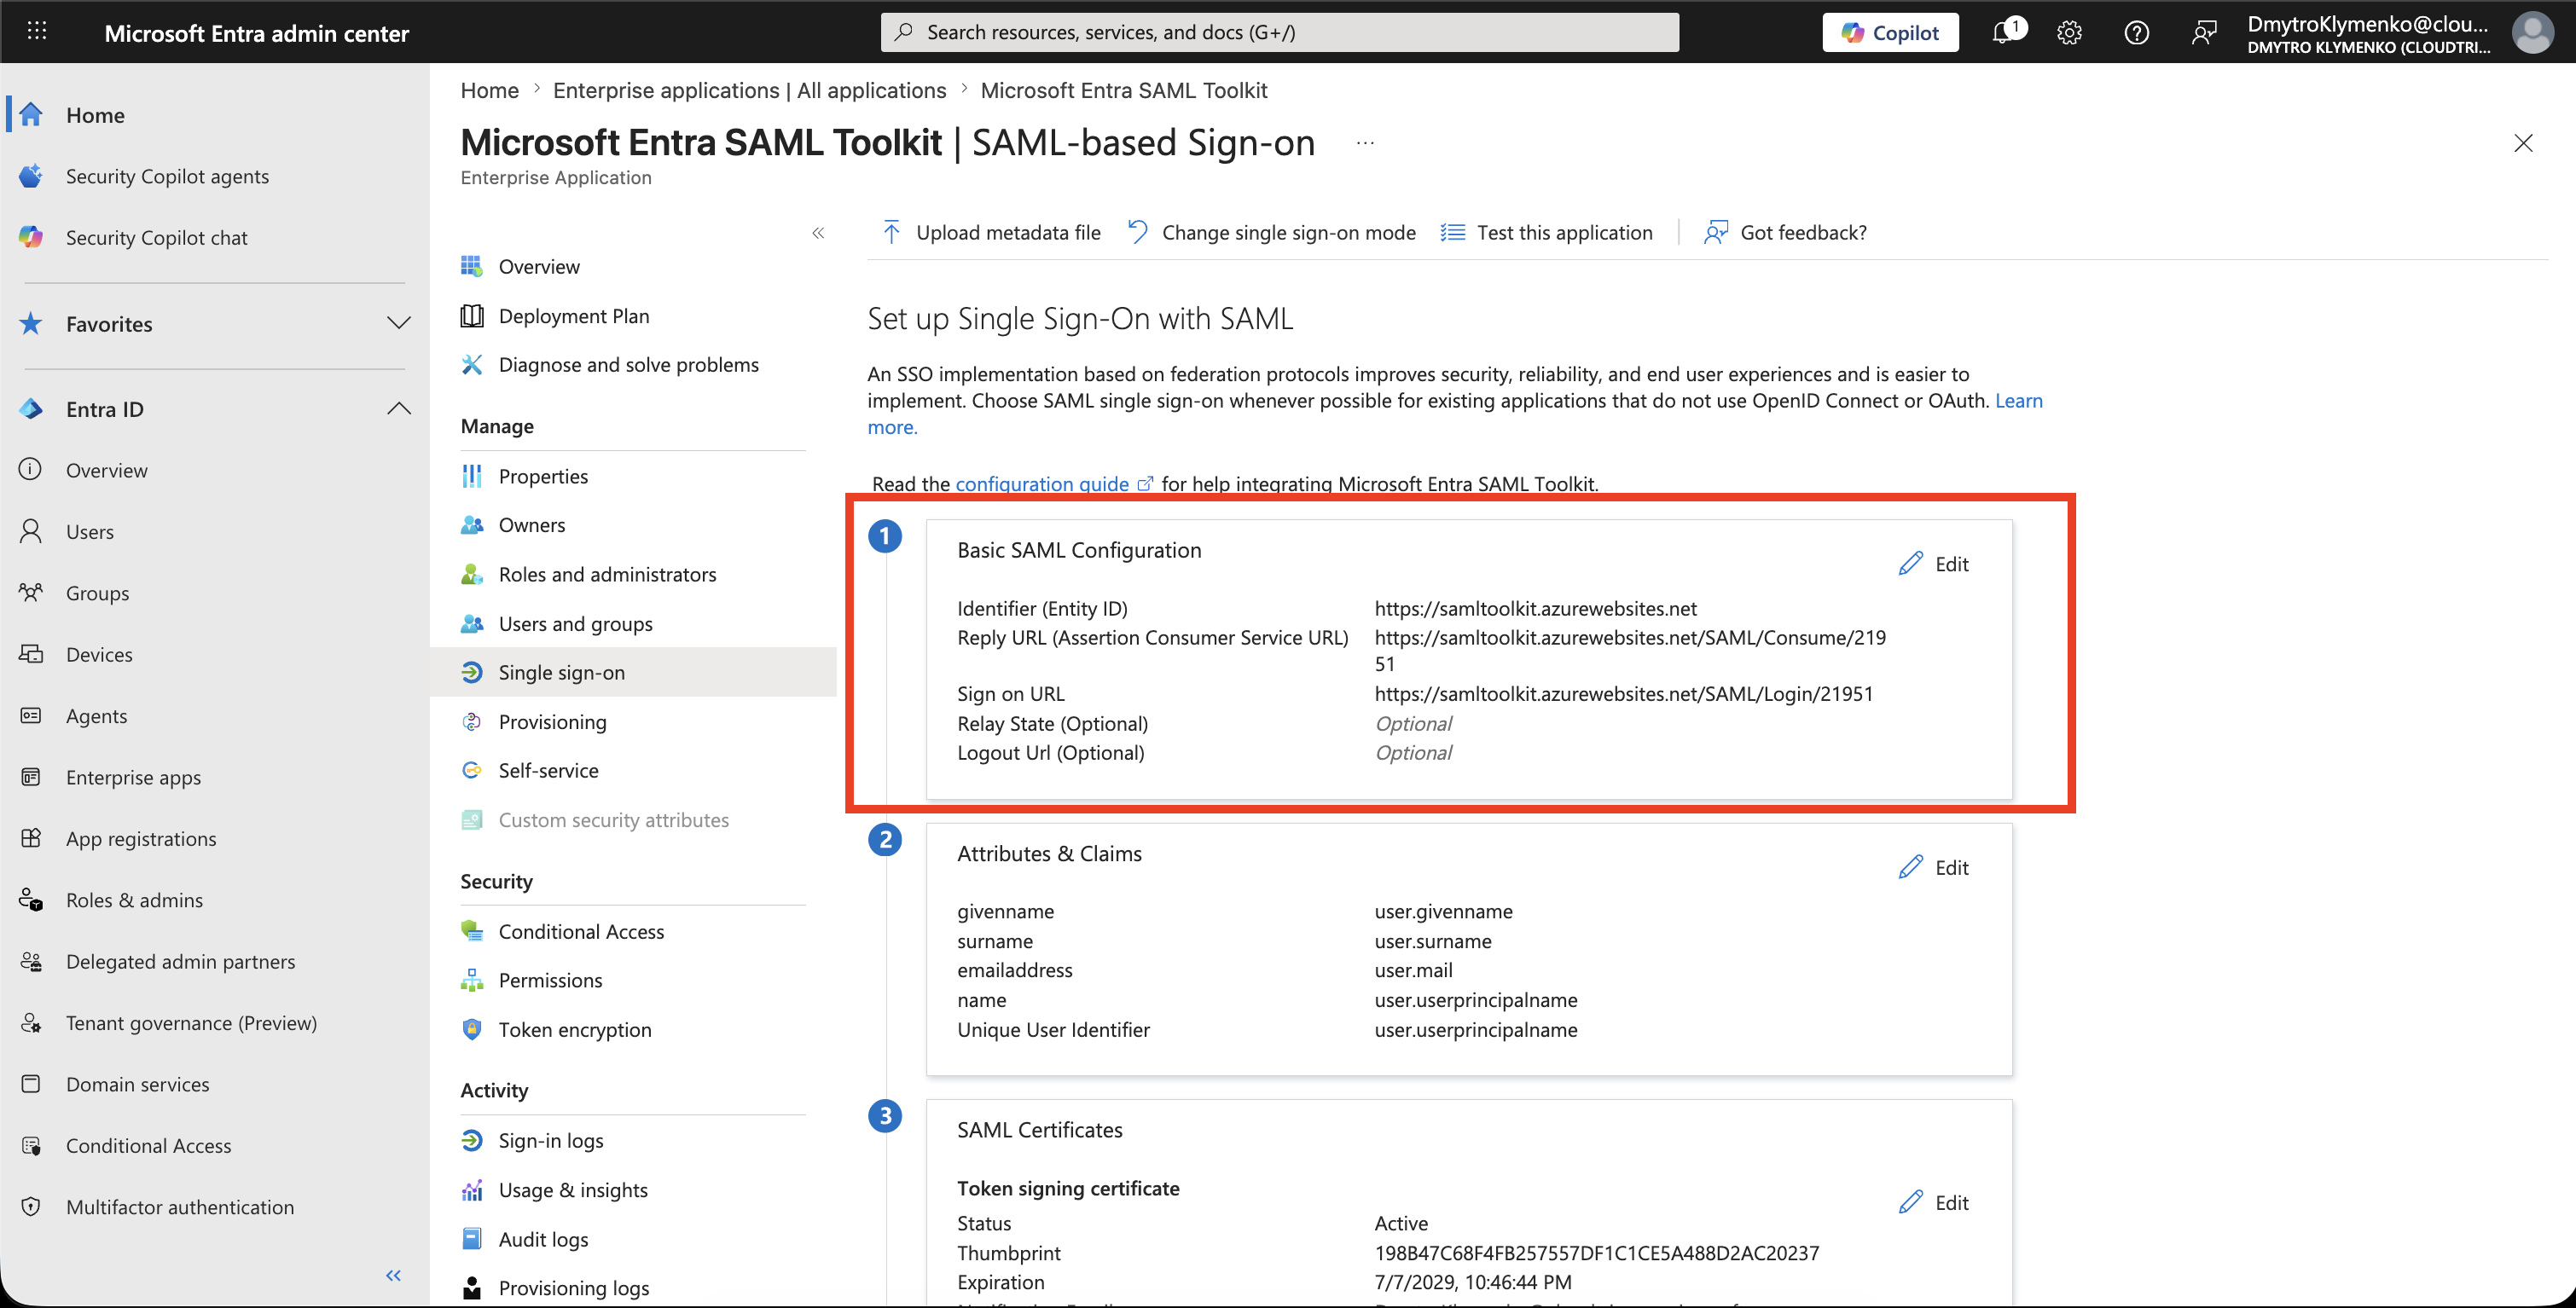Open the Devices icon in left nav

[31, 654]
